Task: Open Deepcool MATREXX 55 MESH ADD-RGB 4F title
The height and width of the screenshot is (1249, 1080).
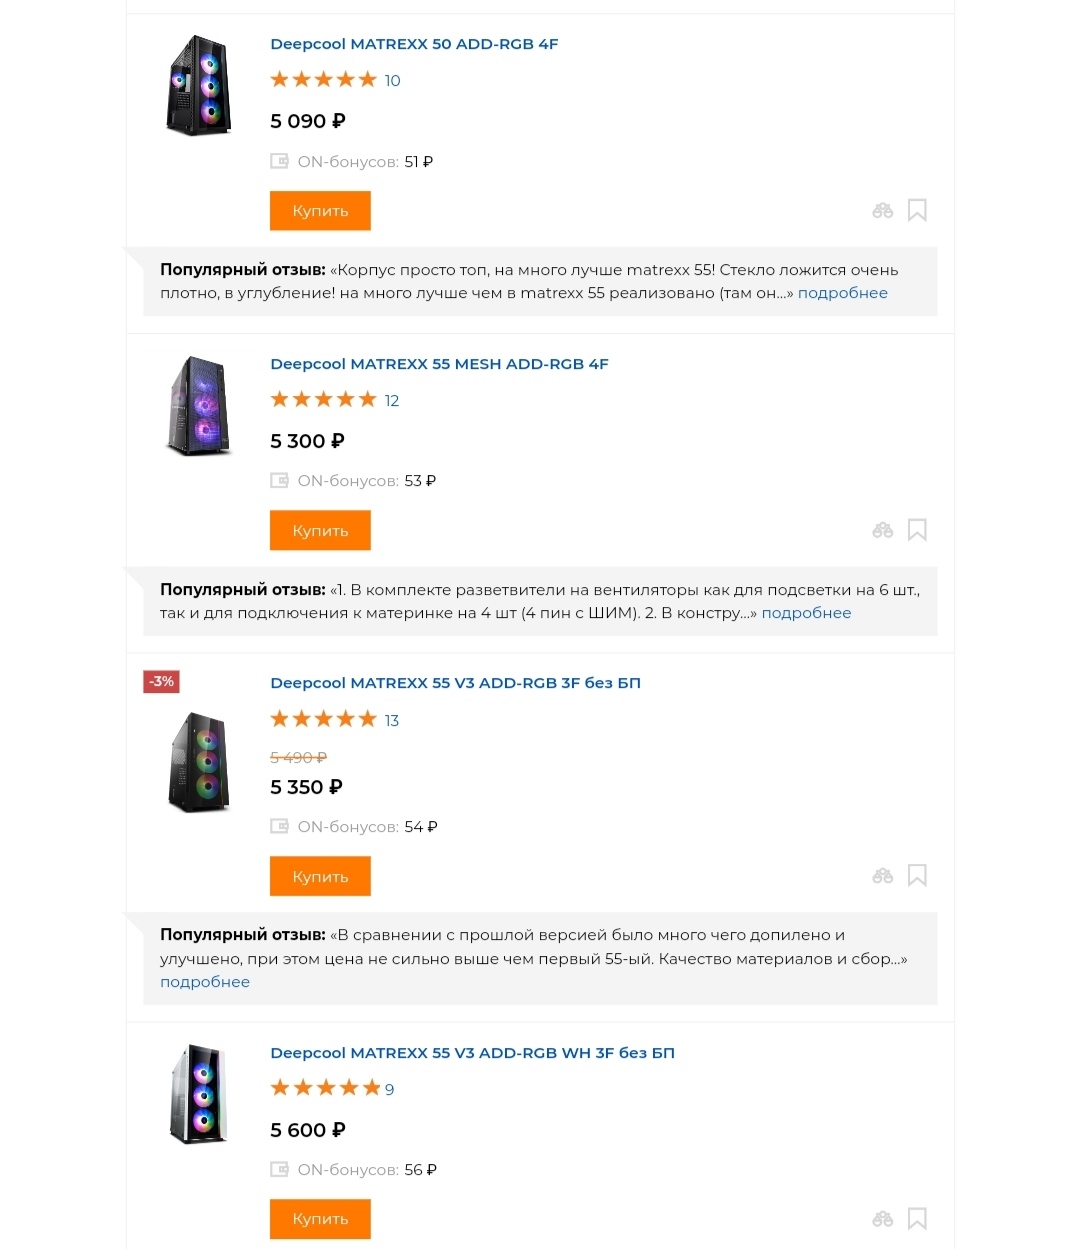Action: point(439,364)
